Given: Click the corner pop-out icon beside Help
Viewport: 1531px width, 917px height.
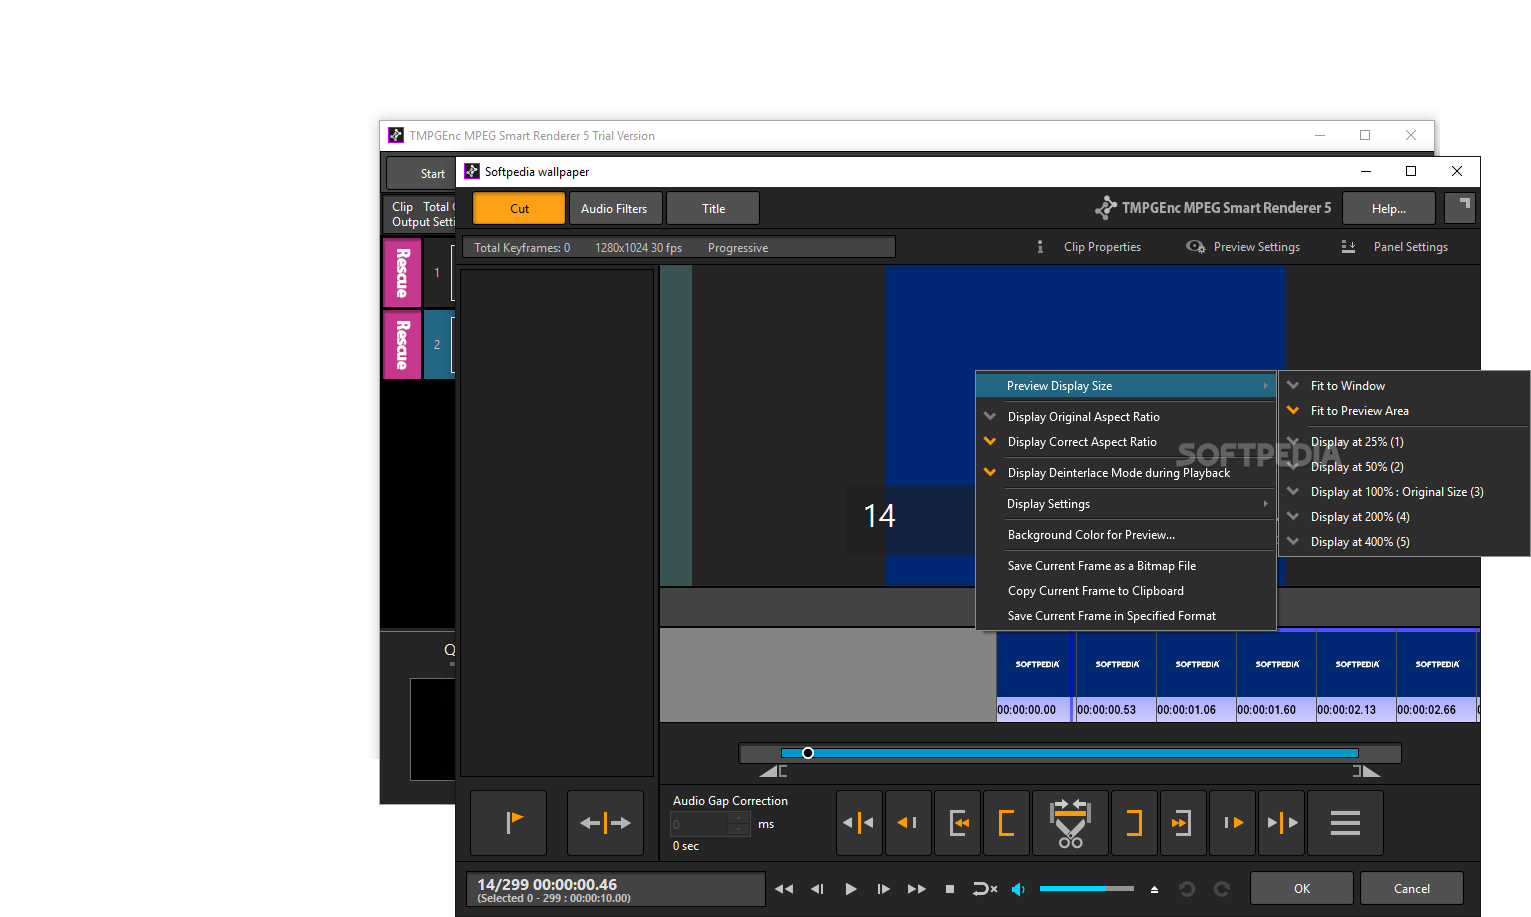Looking at the screenshot, I should 1461,208.
